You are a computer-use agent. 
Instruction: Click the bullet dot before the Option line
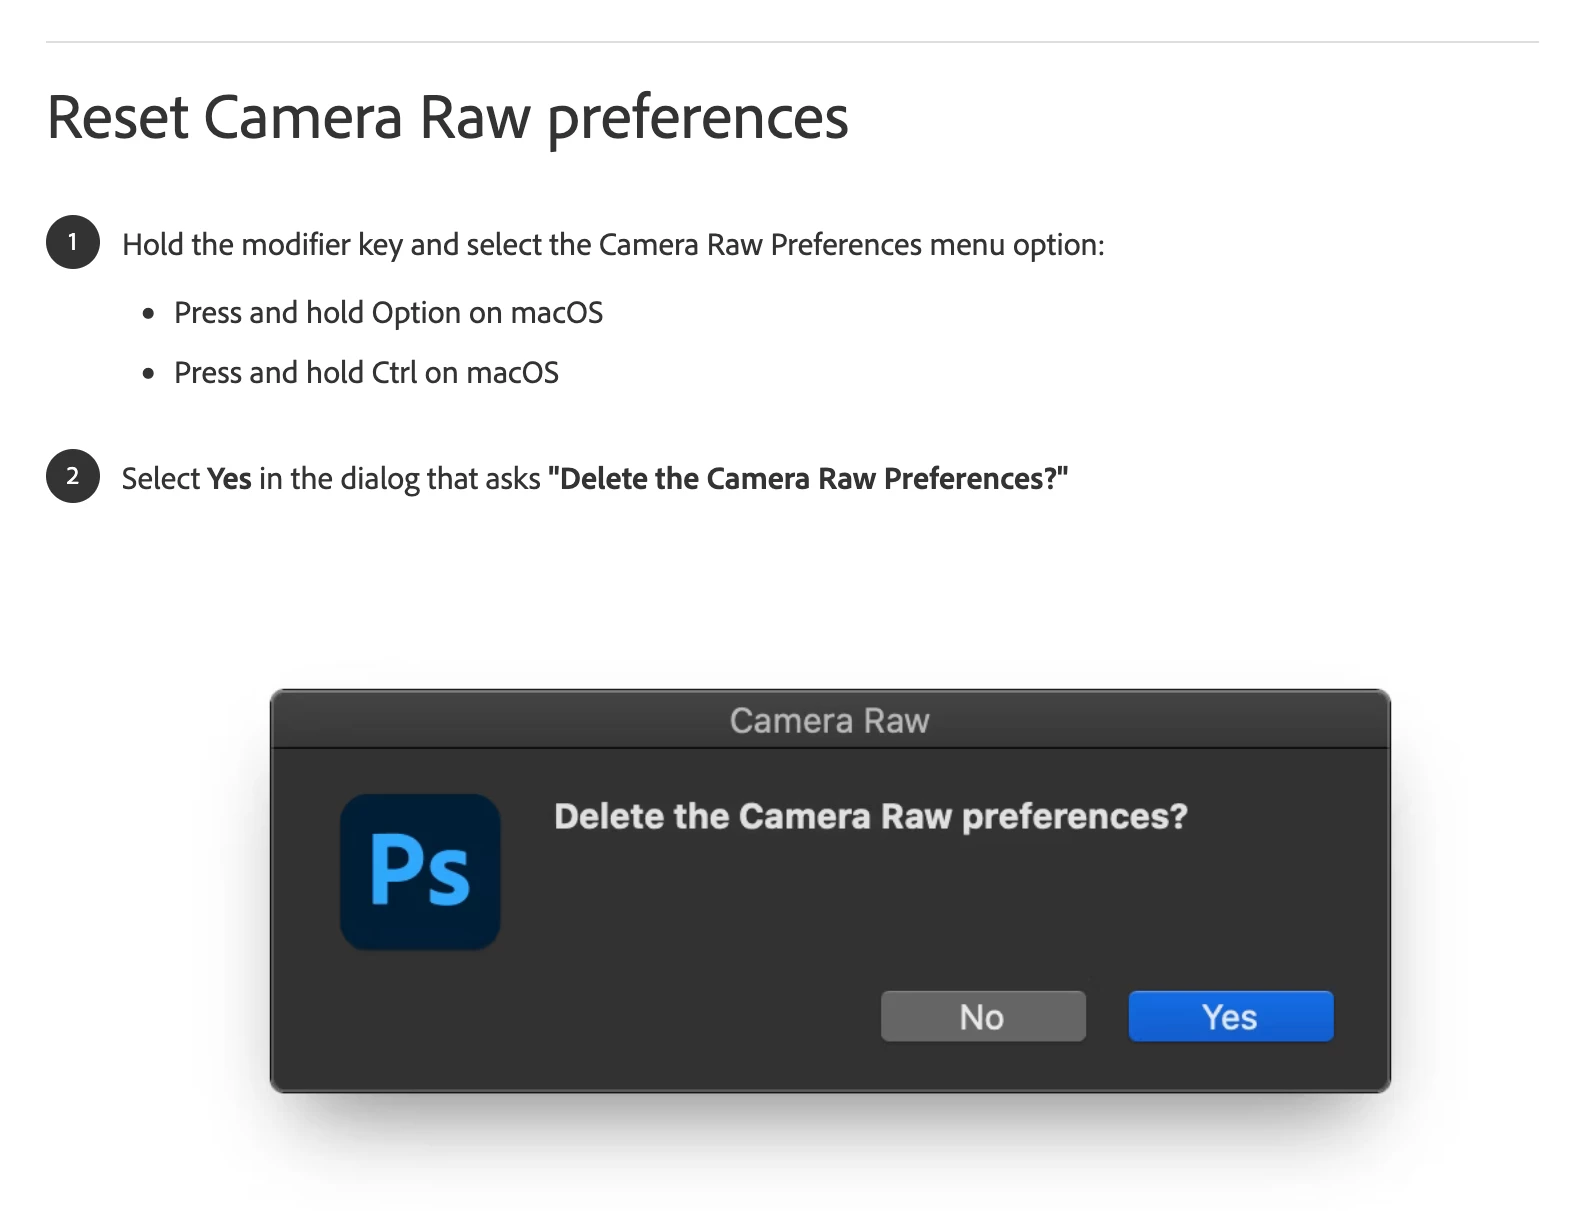[149, 314]
